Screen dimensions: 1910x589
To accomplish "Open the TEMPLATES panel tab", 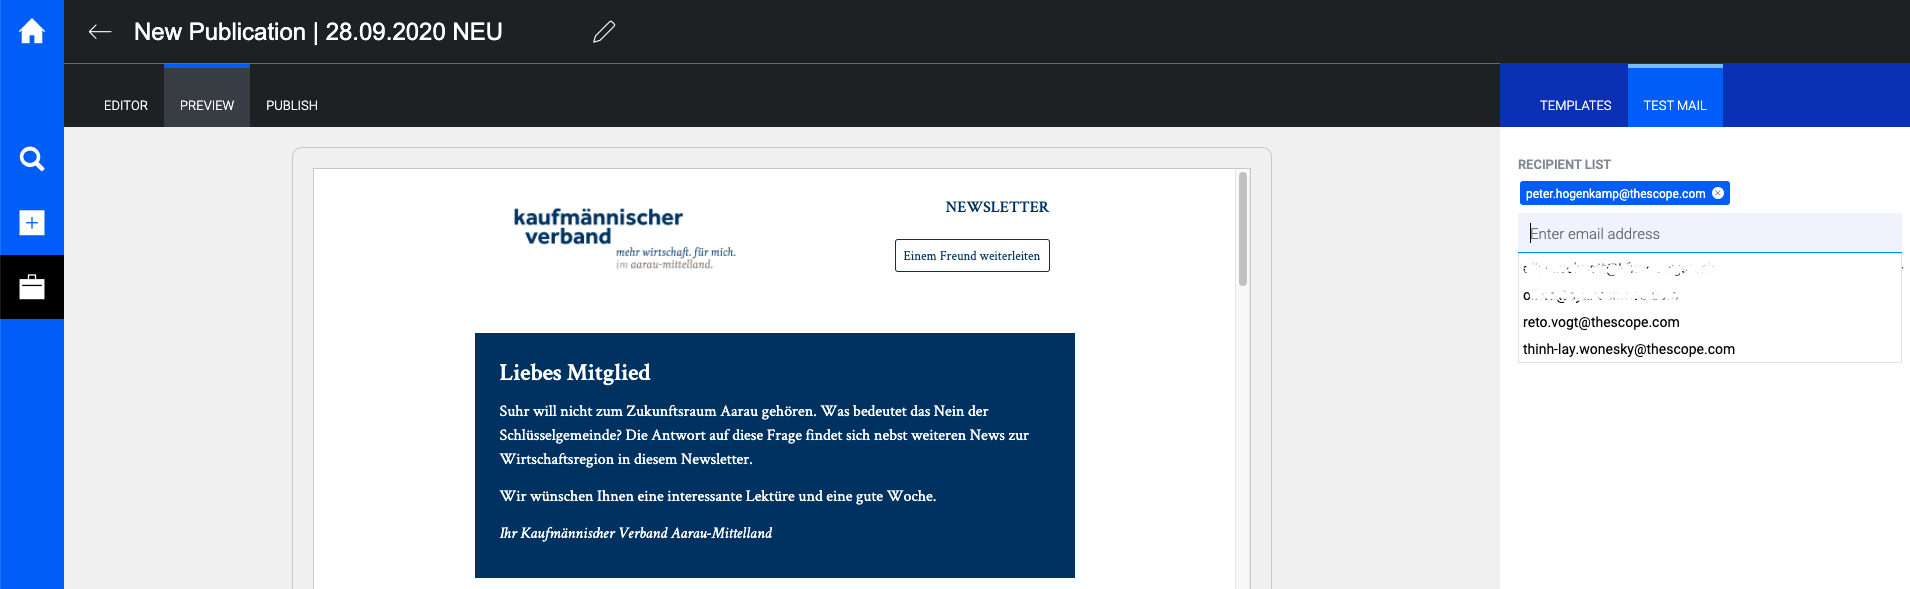I will pyautogui.click(x=1575, y=105).
